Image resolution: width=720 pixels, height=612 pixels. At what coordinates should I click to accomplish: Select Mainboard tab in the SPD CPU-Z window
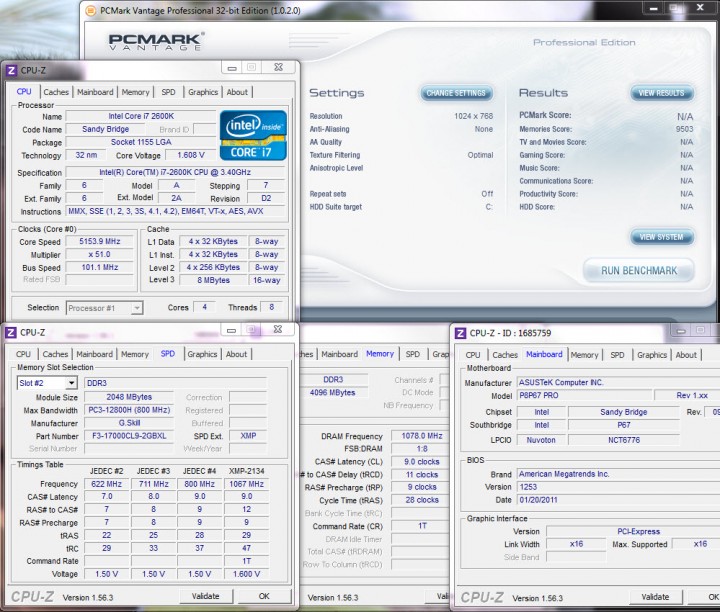tap(94, 354)
